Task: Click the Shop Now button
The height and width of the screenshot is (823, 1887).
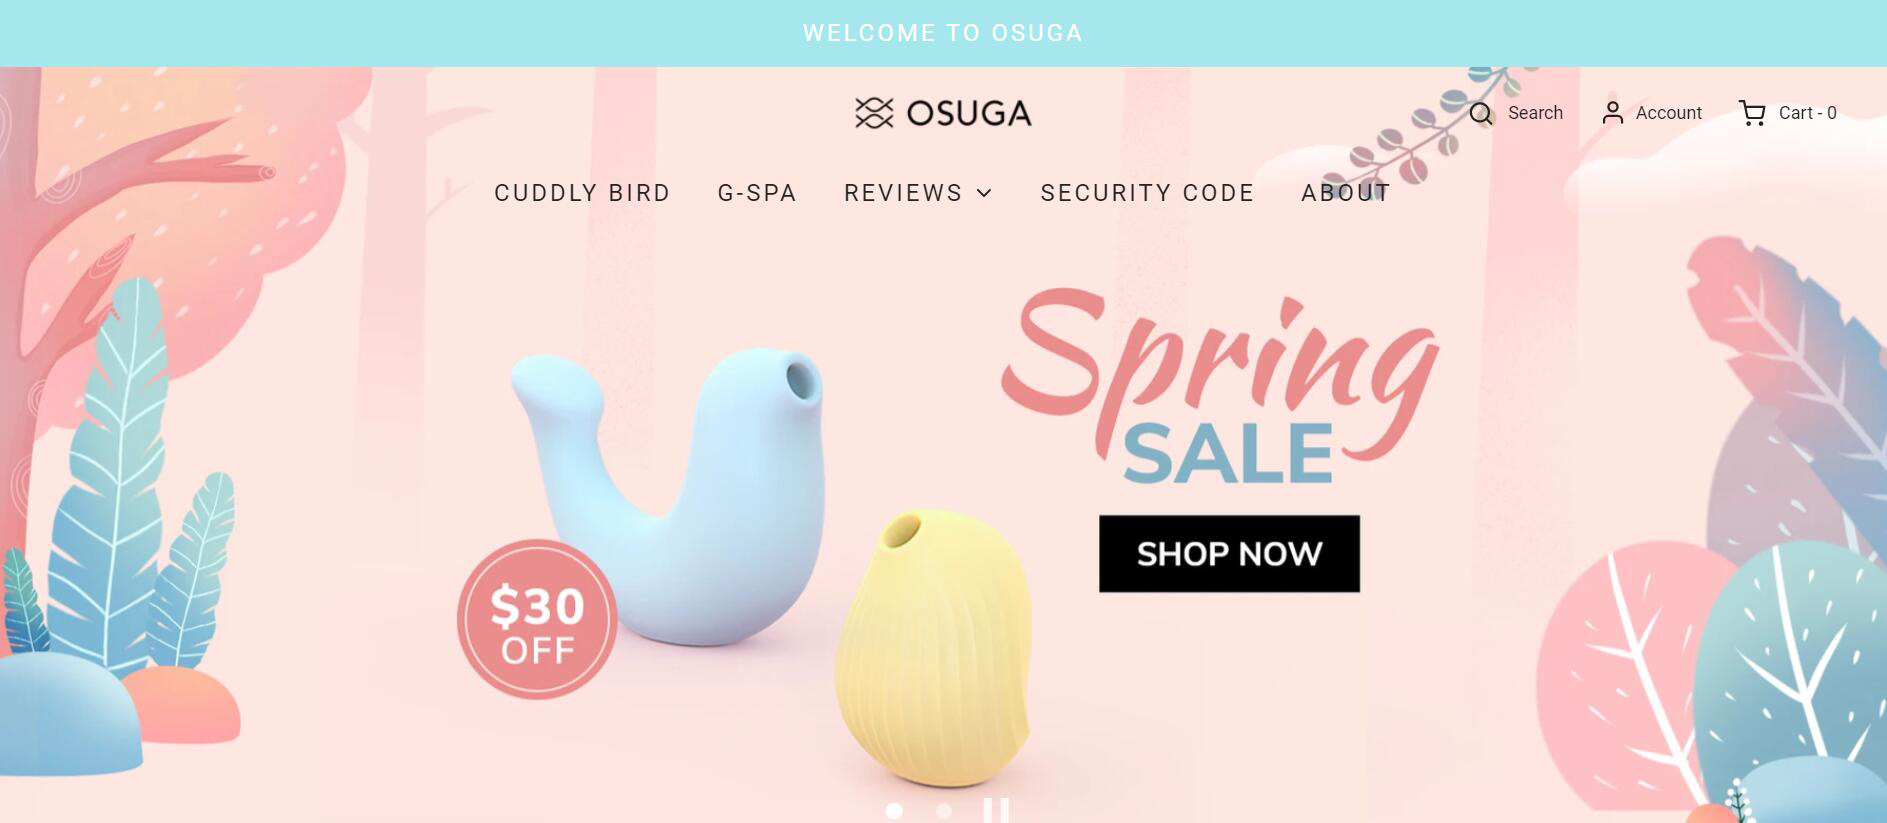Action: 1229,554
